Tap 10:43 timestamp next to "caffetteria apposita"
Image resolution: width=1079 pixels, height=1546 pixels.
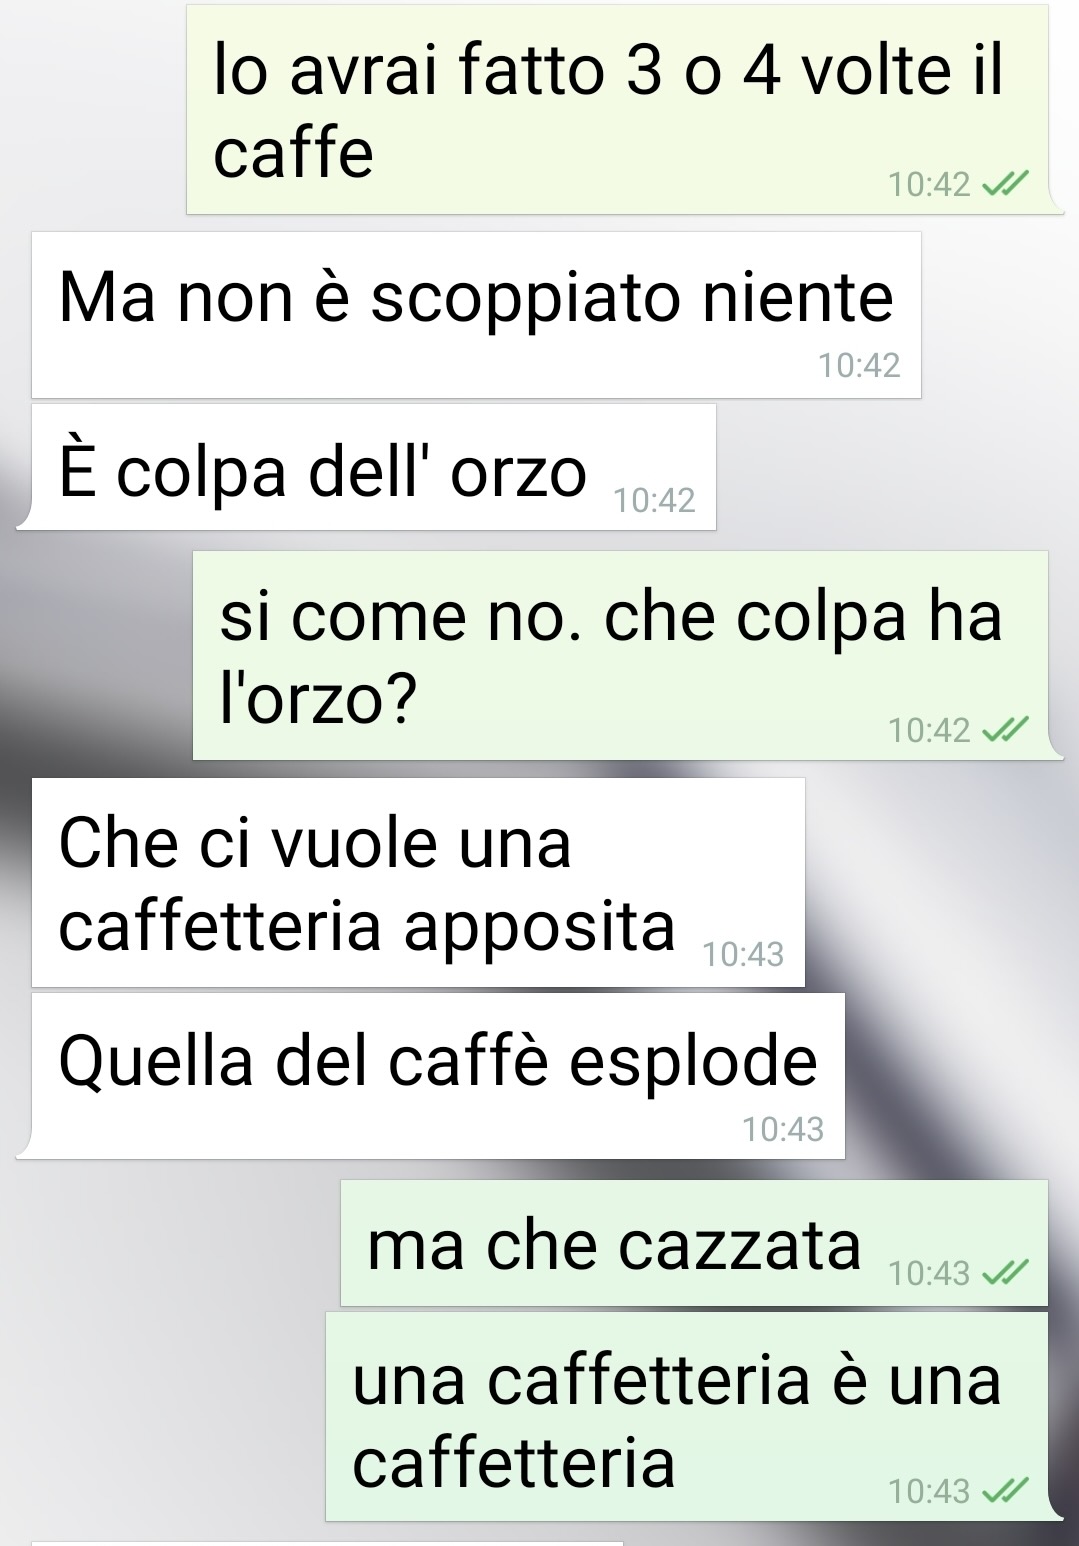tap(743, 954)
